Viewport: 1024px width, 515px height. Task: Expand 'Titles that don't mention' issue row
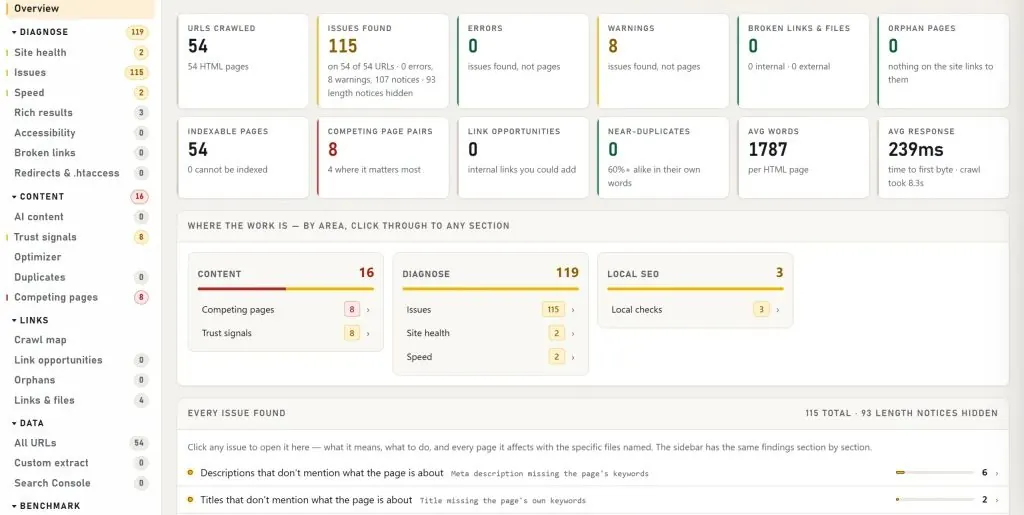pos(593,500)
